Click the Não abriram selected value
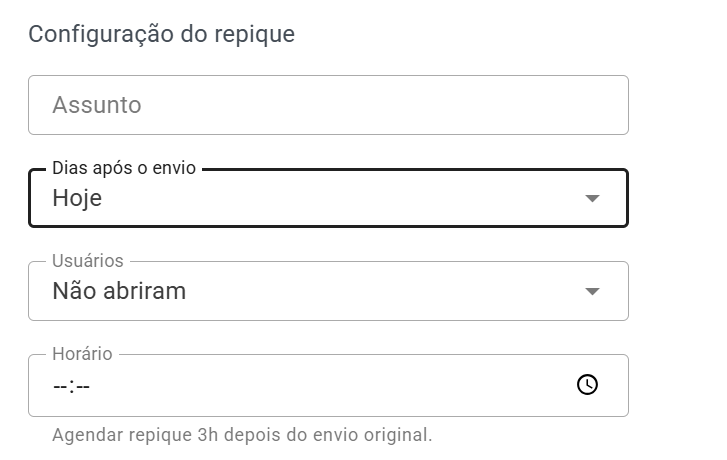 [x=119, y=291]
